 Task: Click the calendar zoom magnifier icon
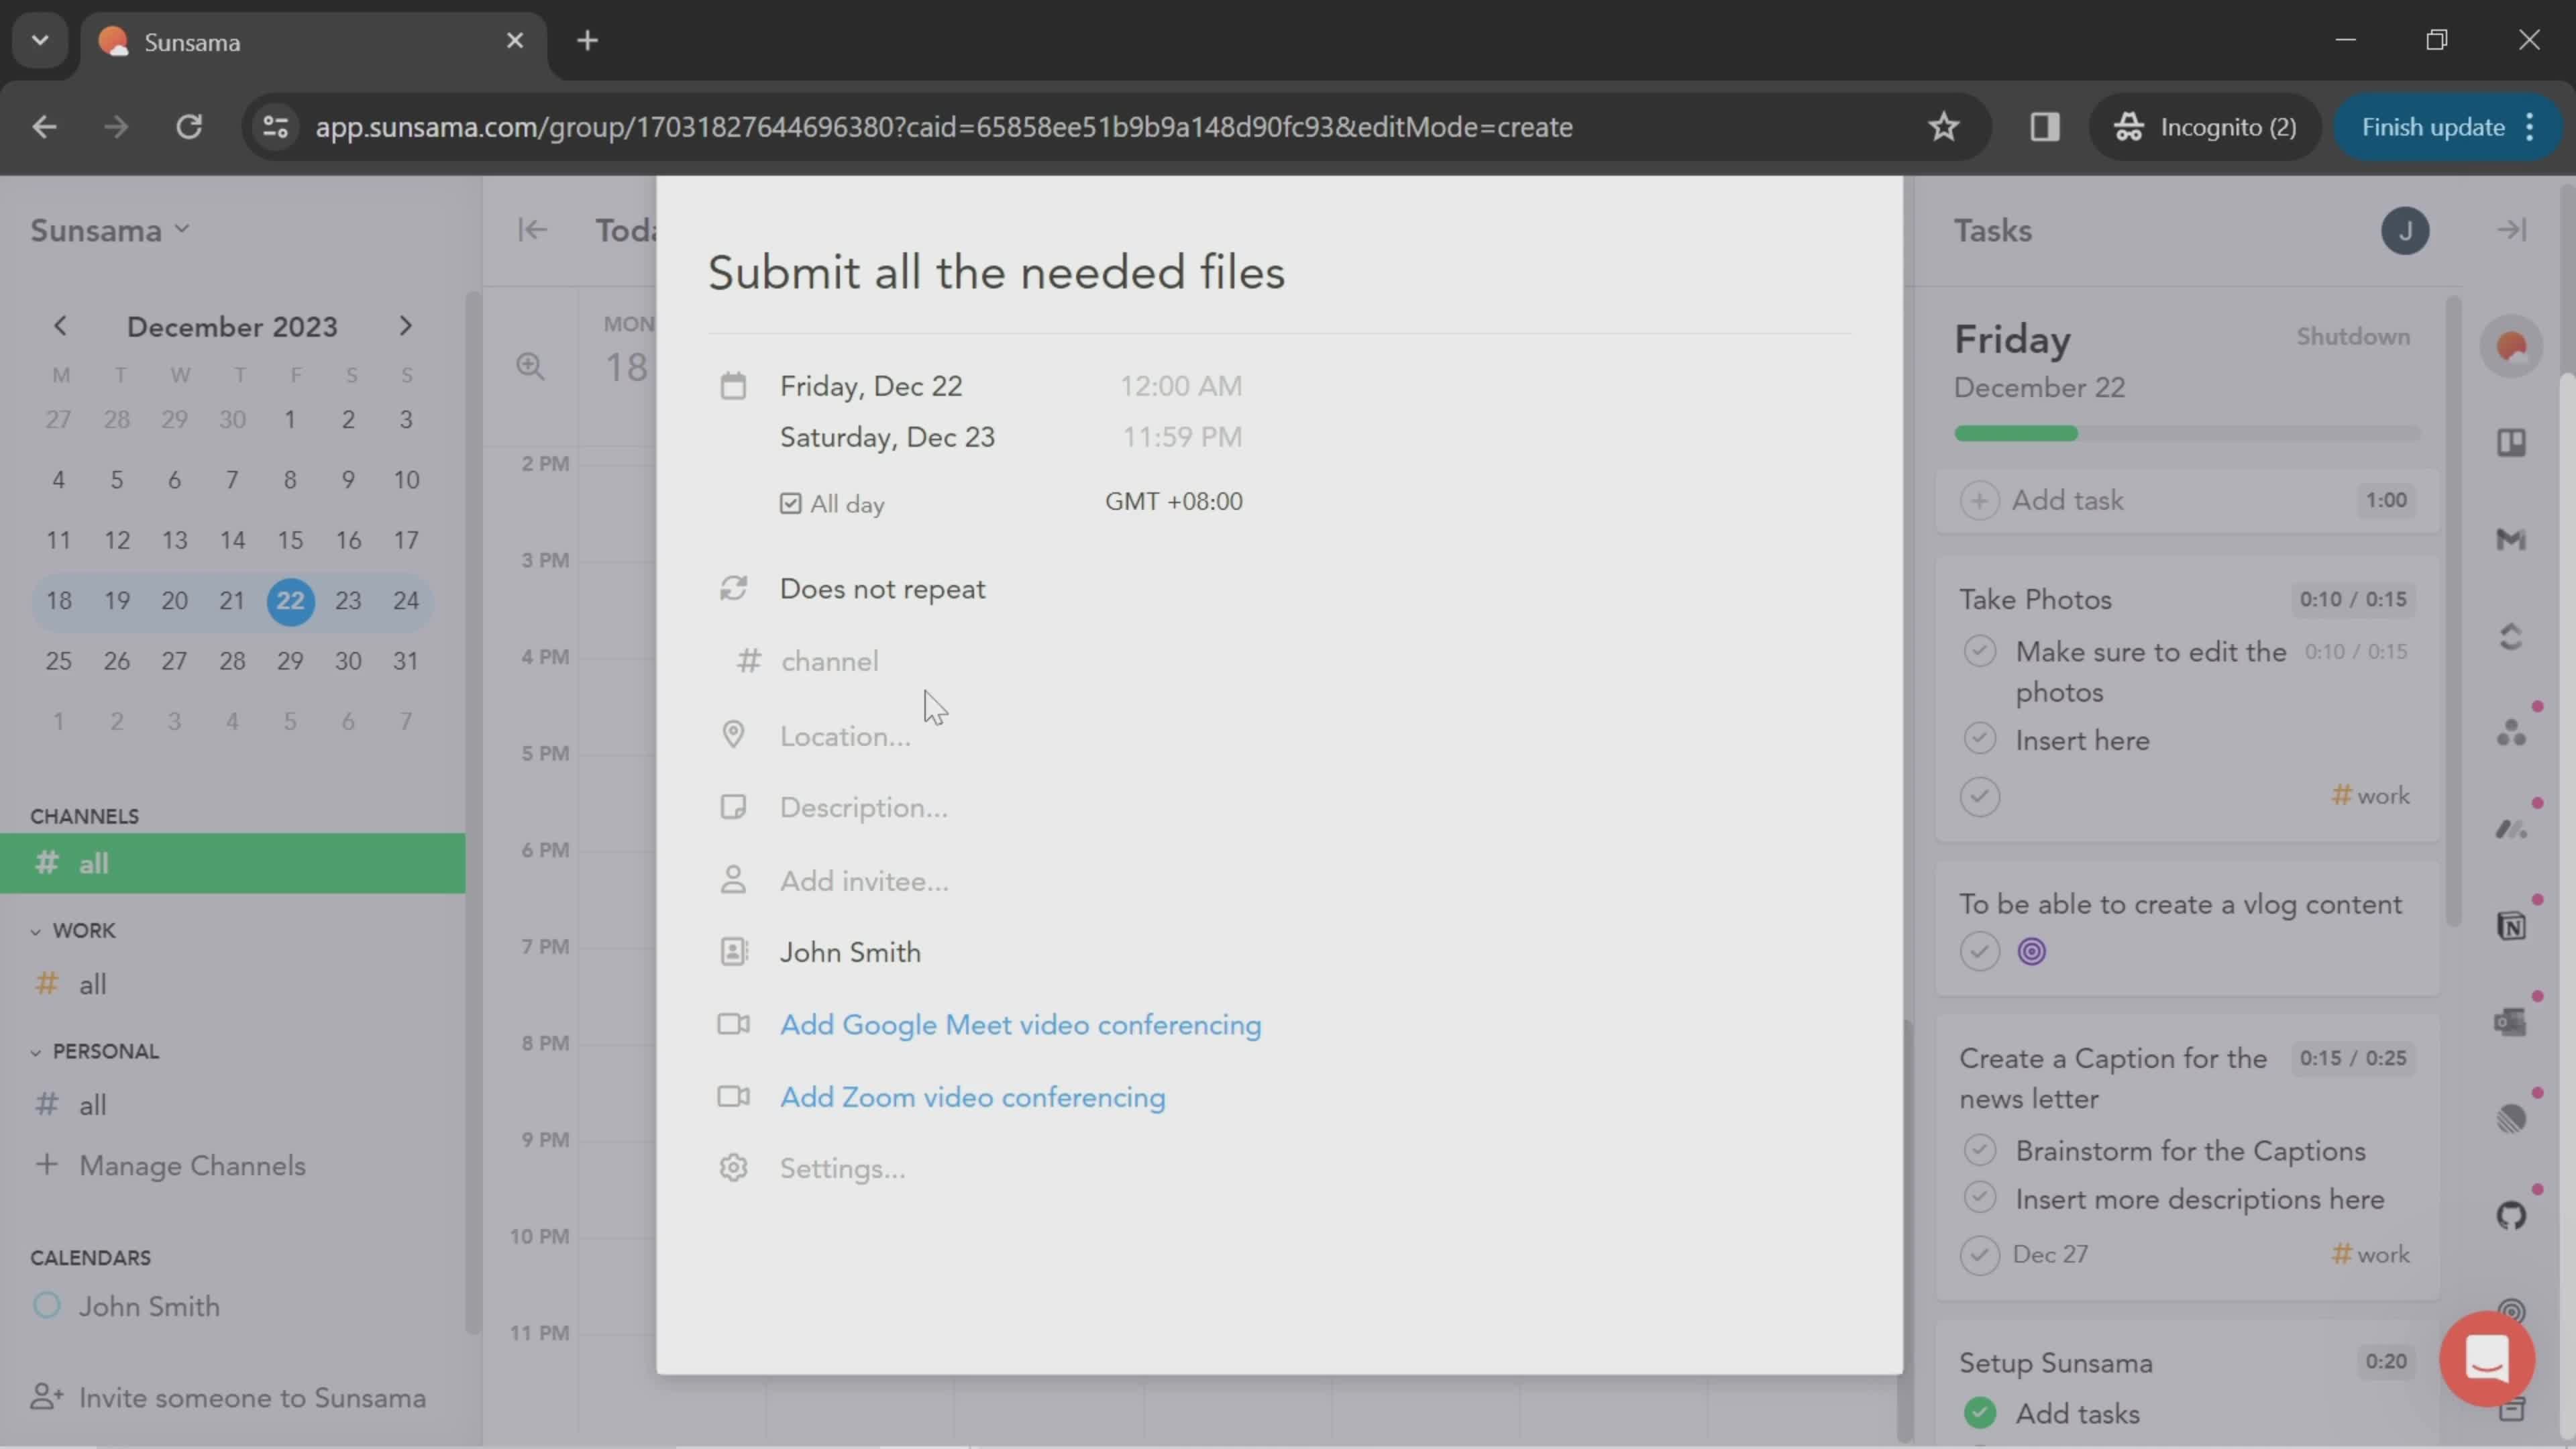pyautogui.click(x=530, y=366)
